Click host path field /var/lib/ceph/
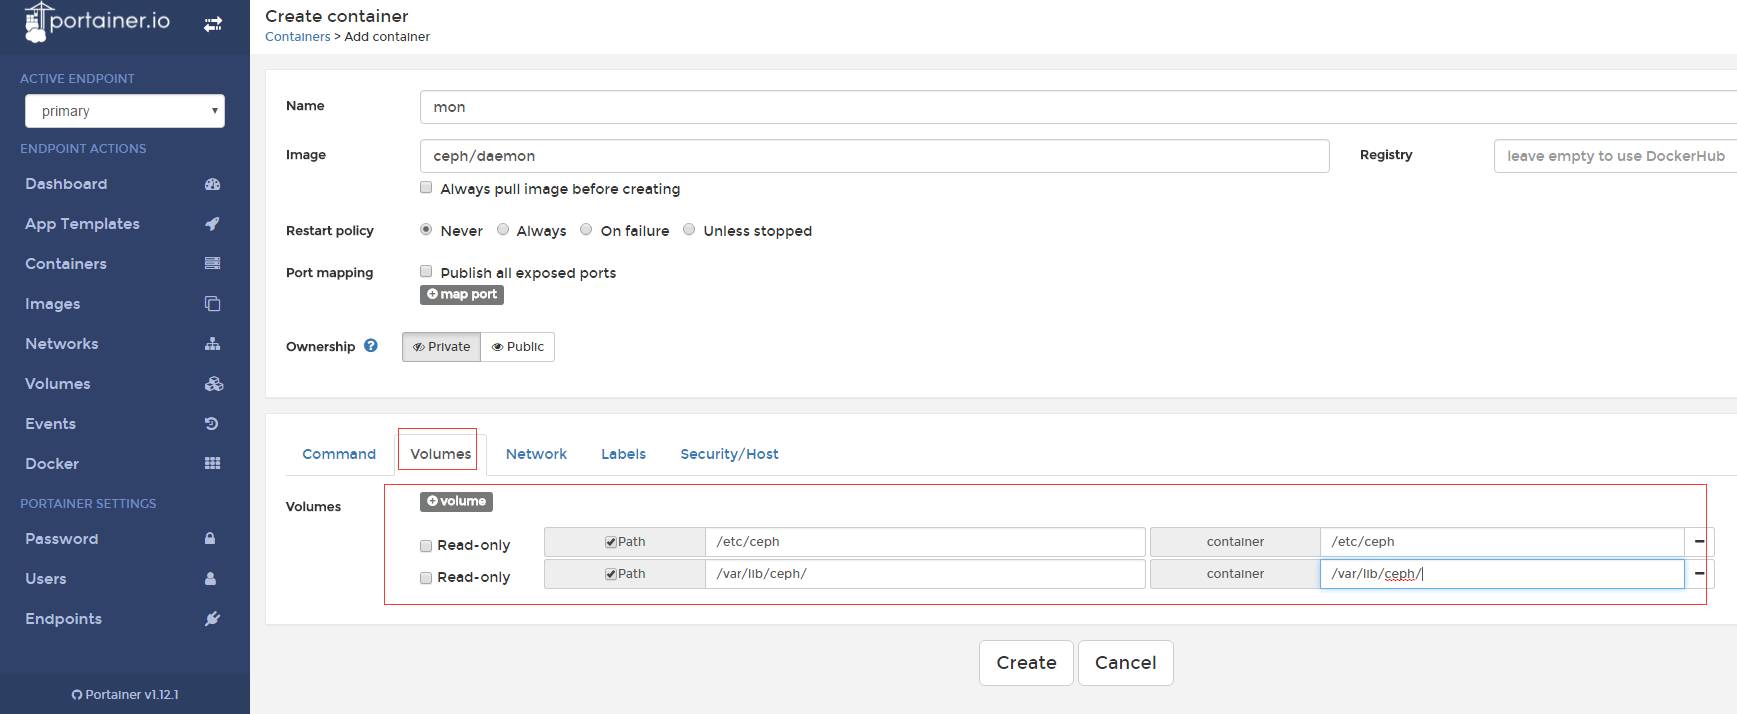 [x=925, y=574]
